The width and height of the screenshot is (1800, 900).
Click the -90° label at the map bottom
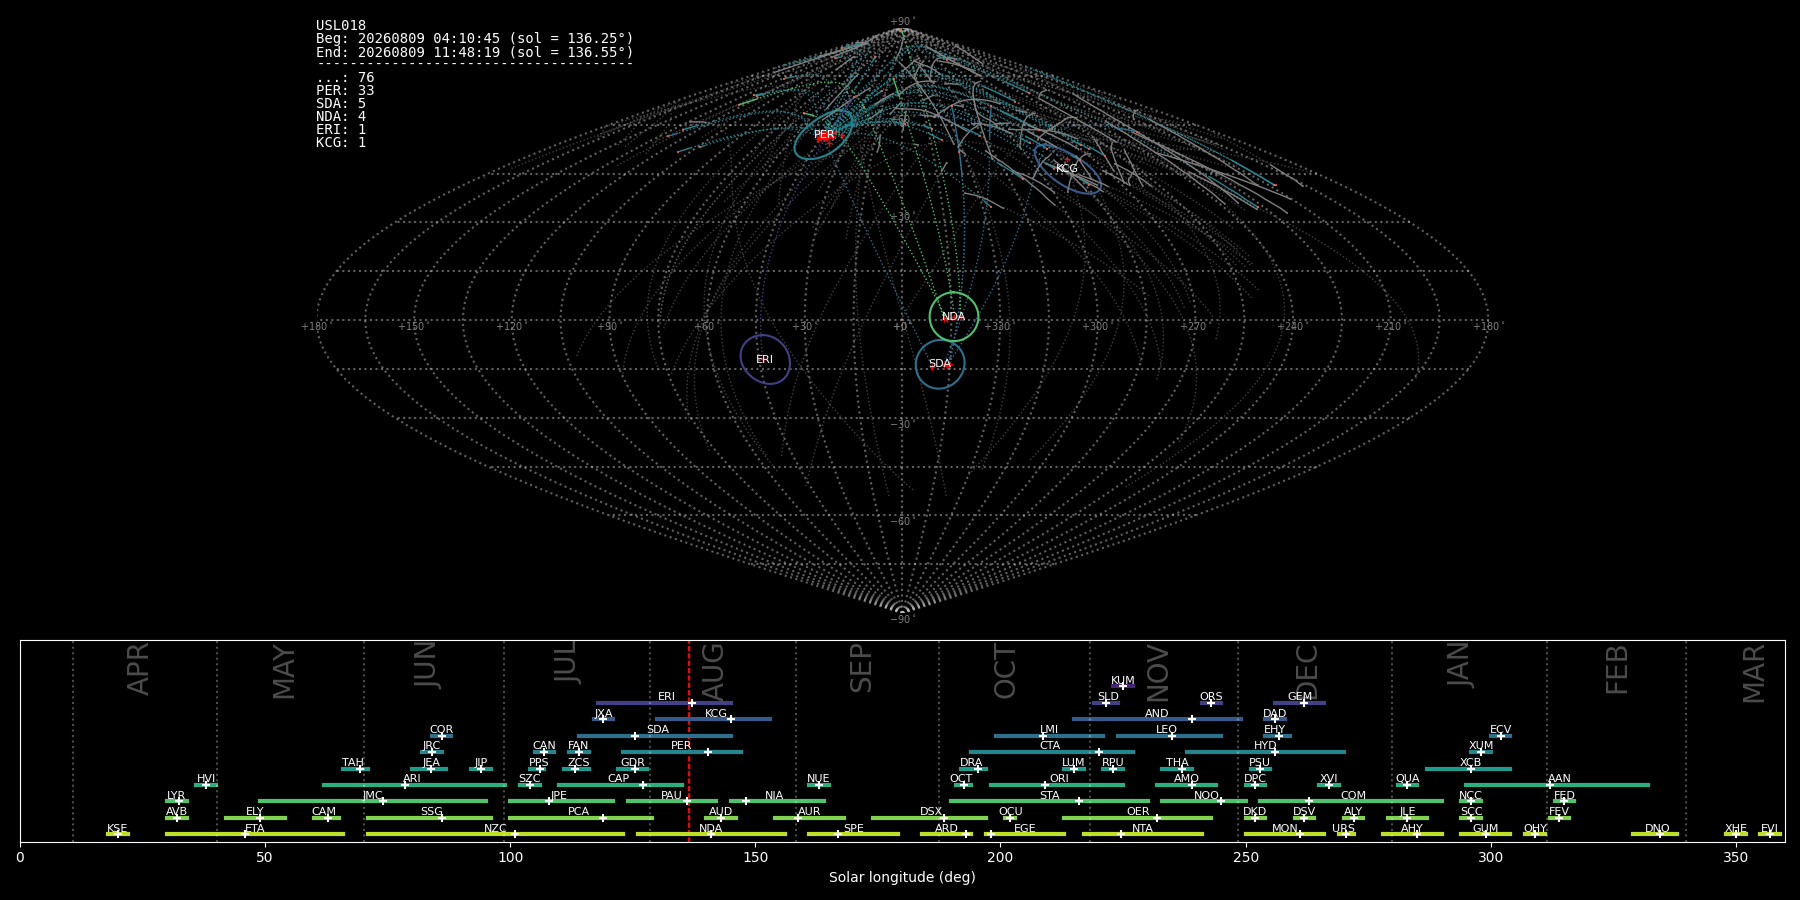[902, 620]
